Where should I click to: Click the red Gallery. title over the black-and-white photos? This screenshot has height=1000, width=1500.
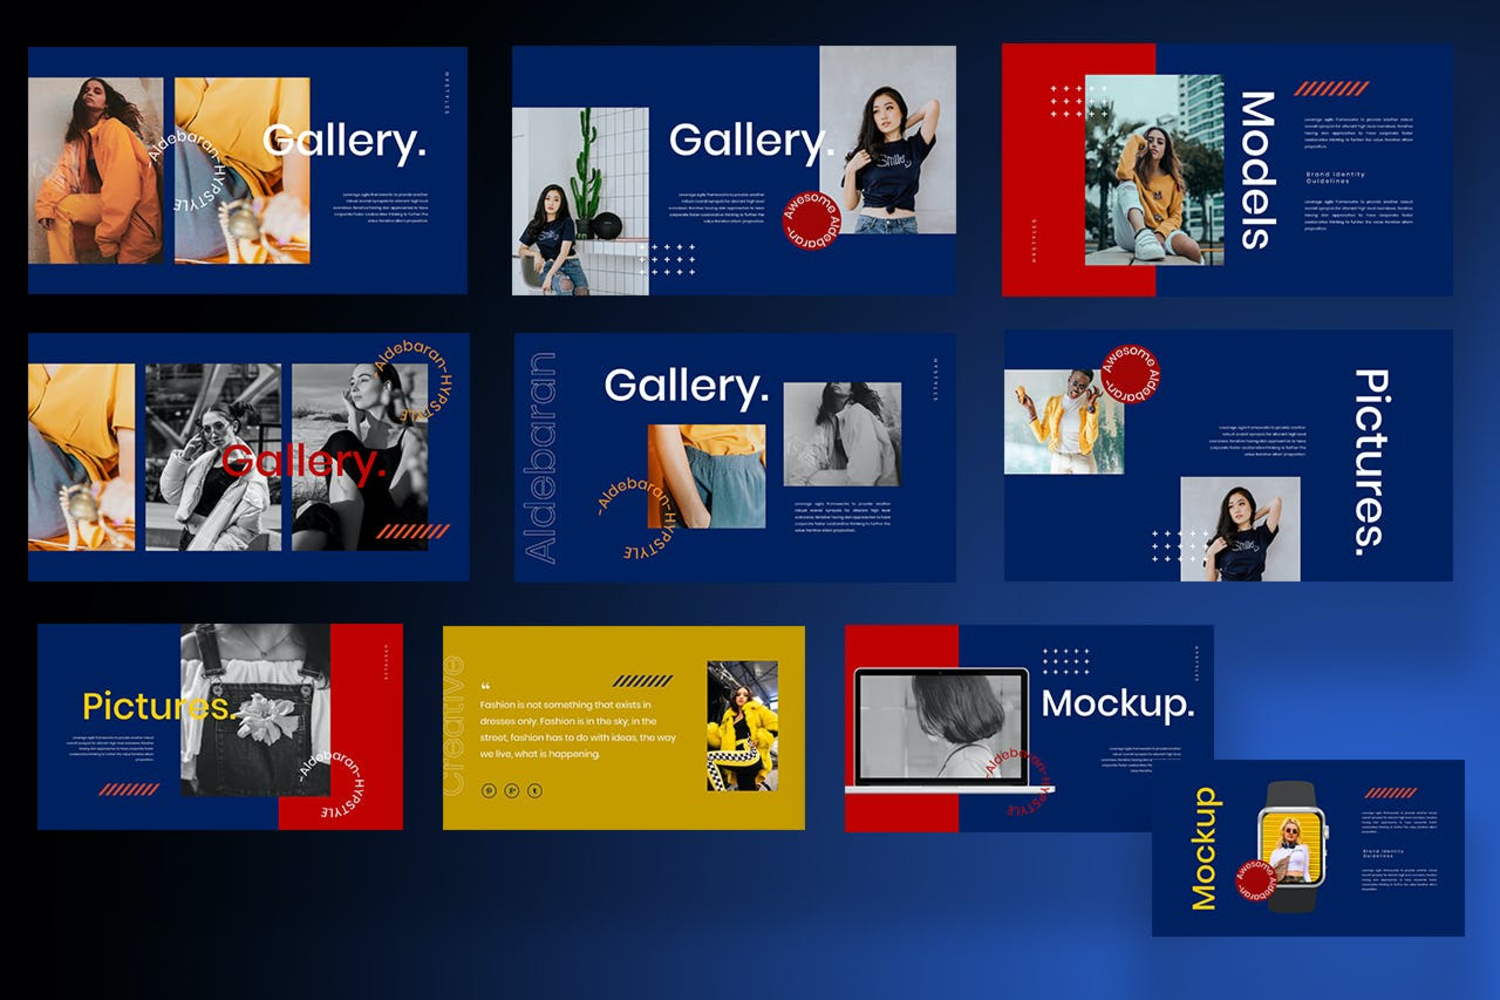[303, 462]
